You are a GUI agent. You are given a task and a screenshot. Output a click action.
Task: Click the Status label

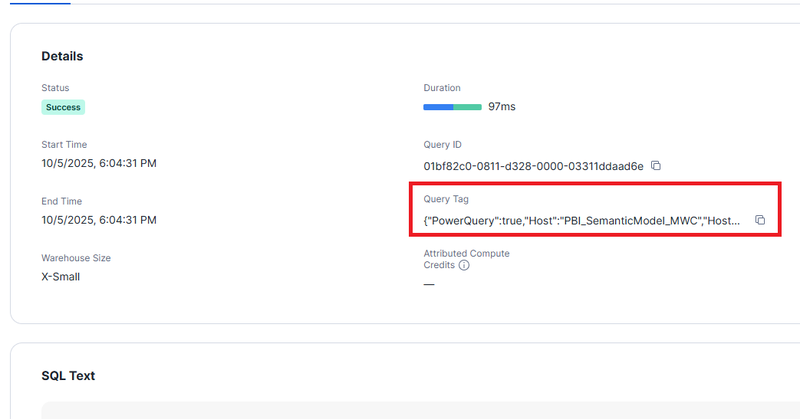[55, 88]
